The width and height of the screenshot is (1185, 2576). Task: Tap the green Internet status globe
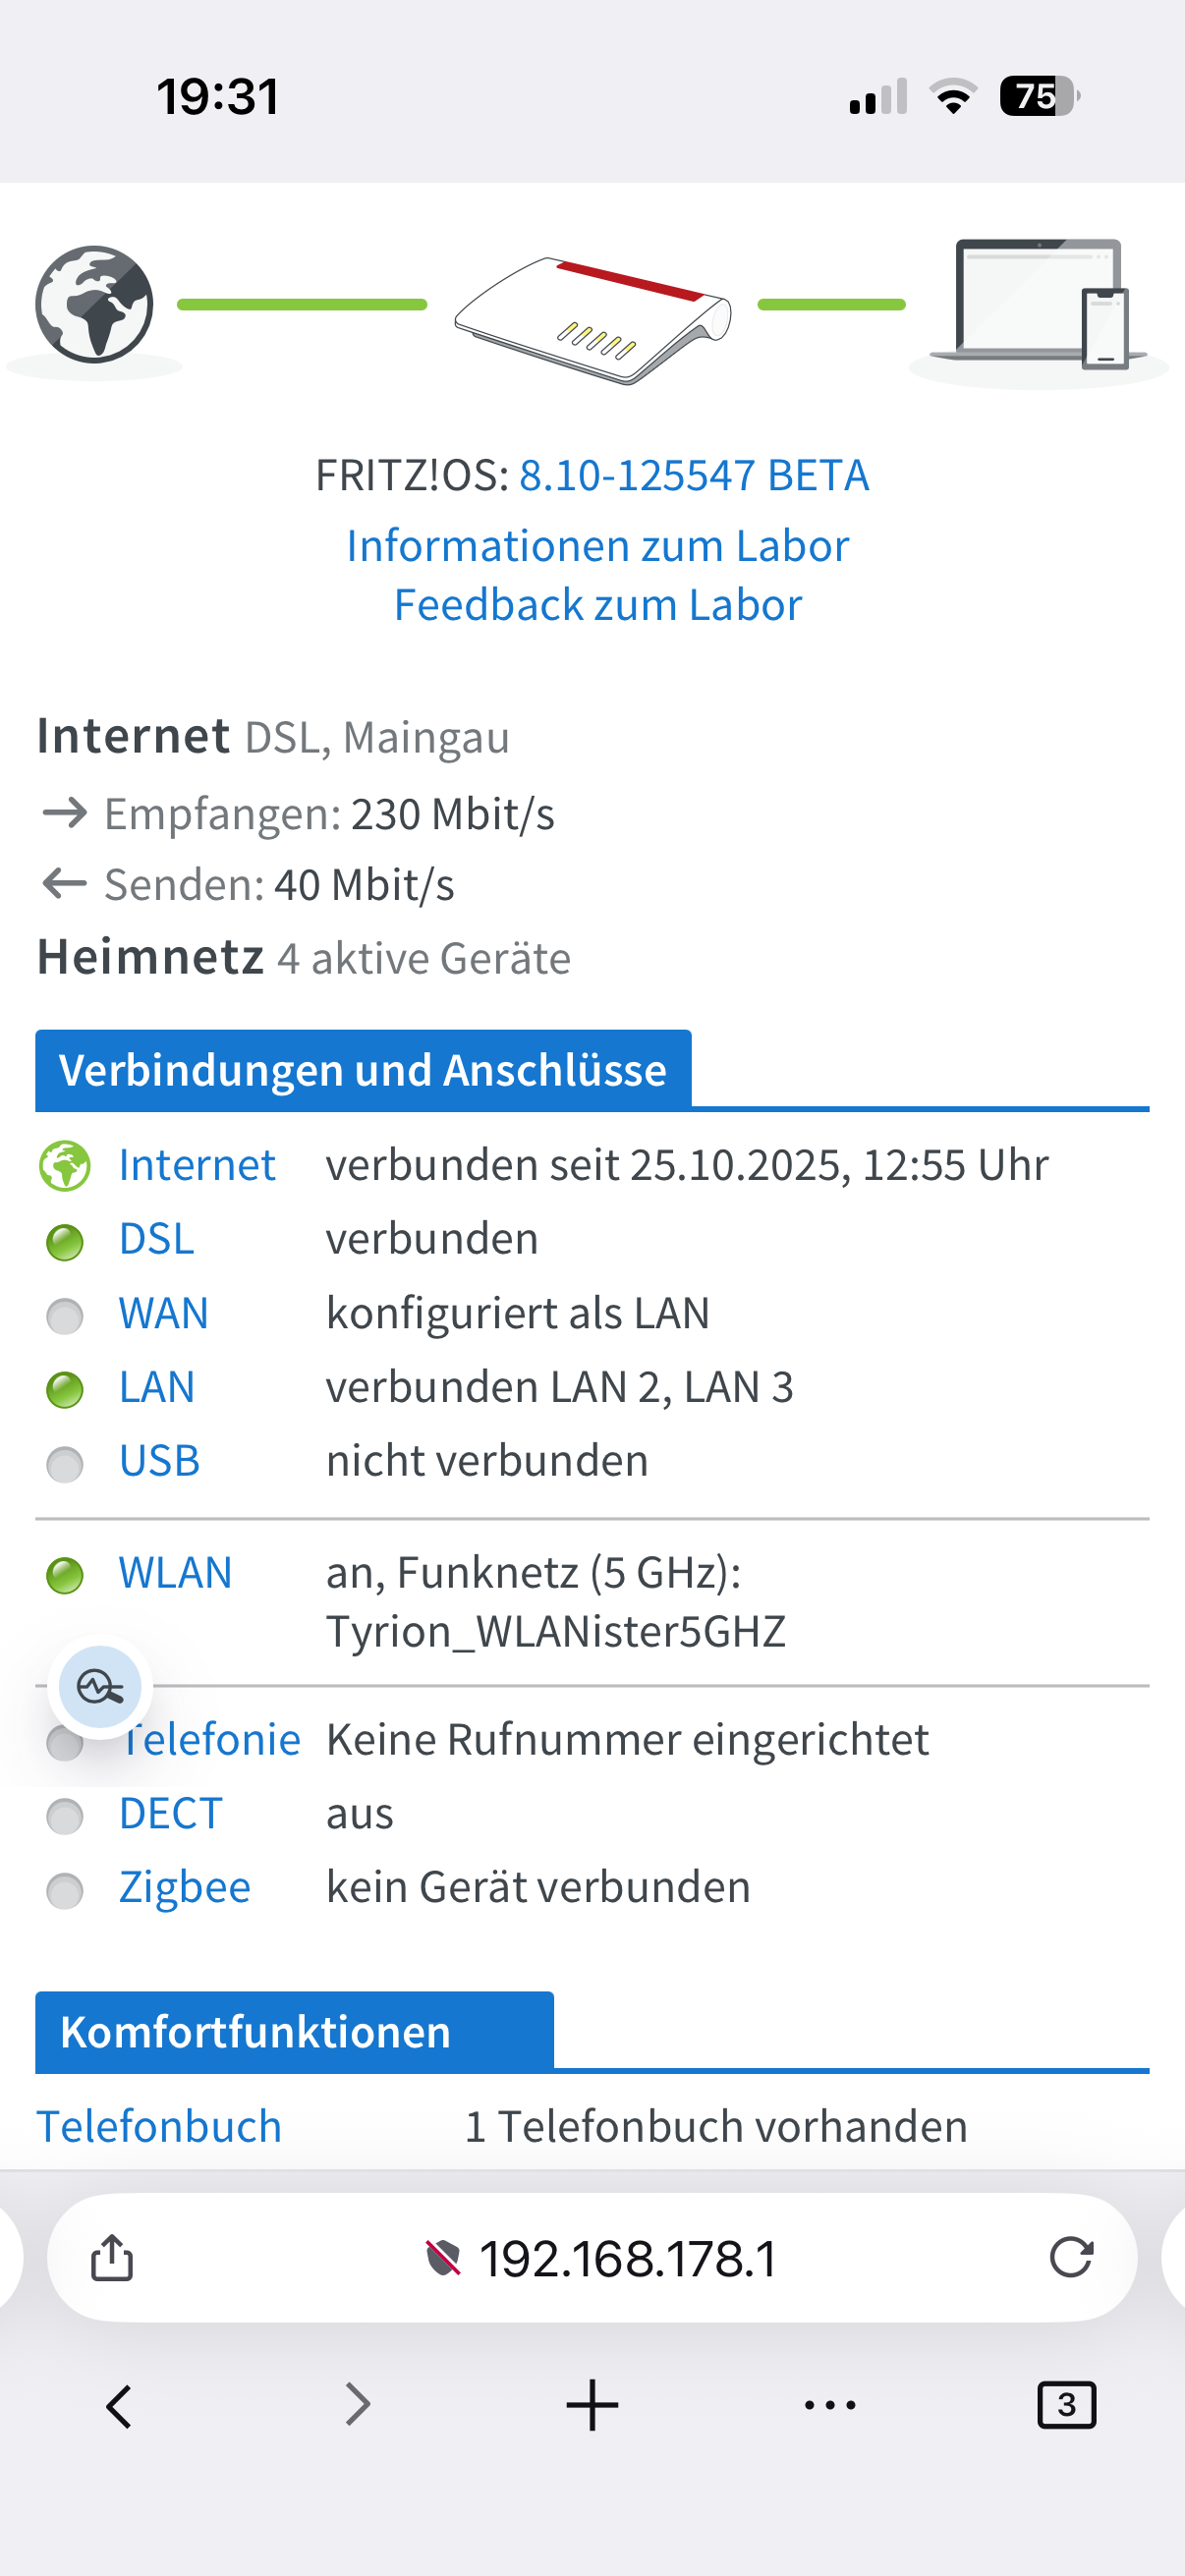pos(65,1166)
